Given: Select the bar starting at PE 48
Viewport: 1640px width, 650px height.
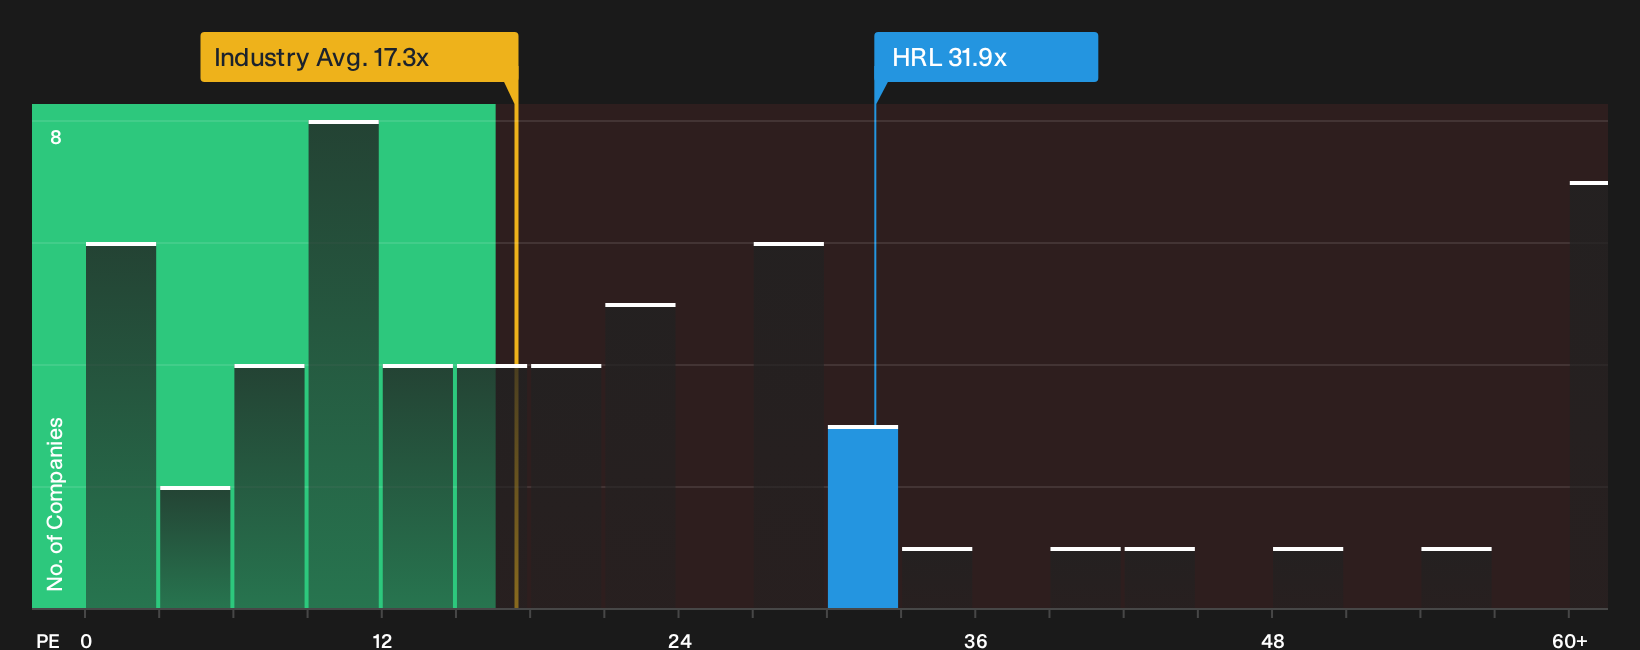Looking at the screenshot, I should (1308, 578).
